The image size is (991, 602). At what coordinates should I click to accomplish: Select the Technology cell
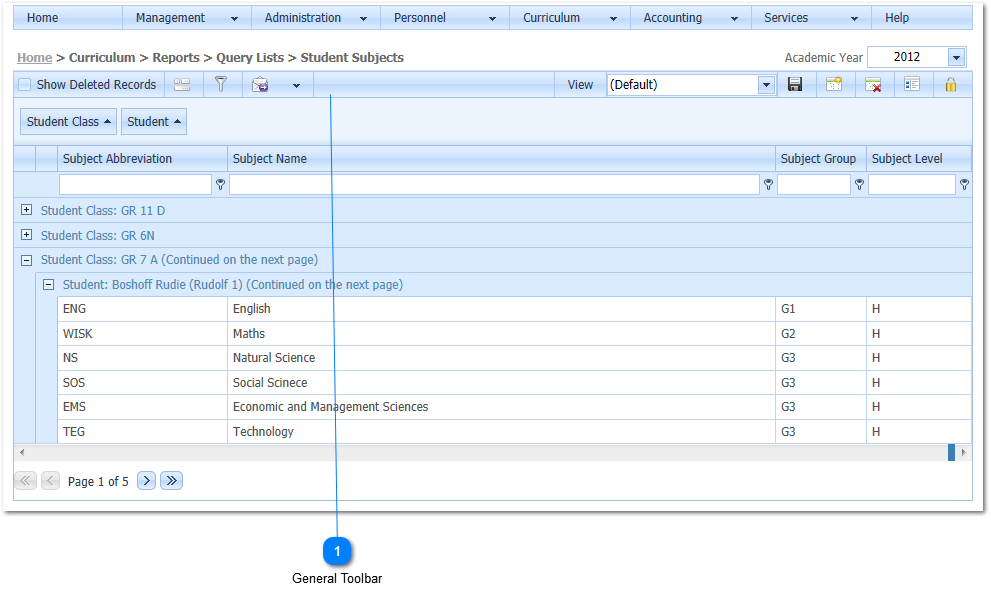tap(501, 431)
